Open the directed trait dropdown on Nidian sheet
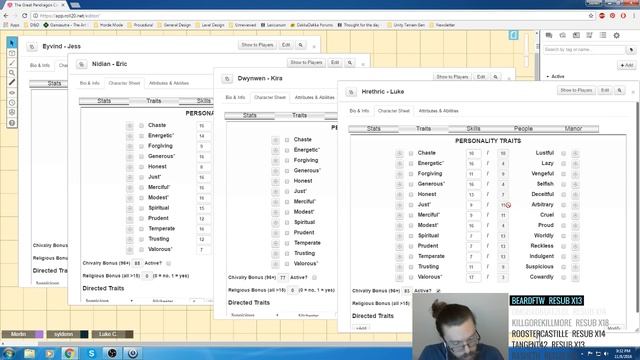This screenshot has height=360, width=640. pyautogui.click(x=109, y=301)
